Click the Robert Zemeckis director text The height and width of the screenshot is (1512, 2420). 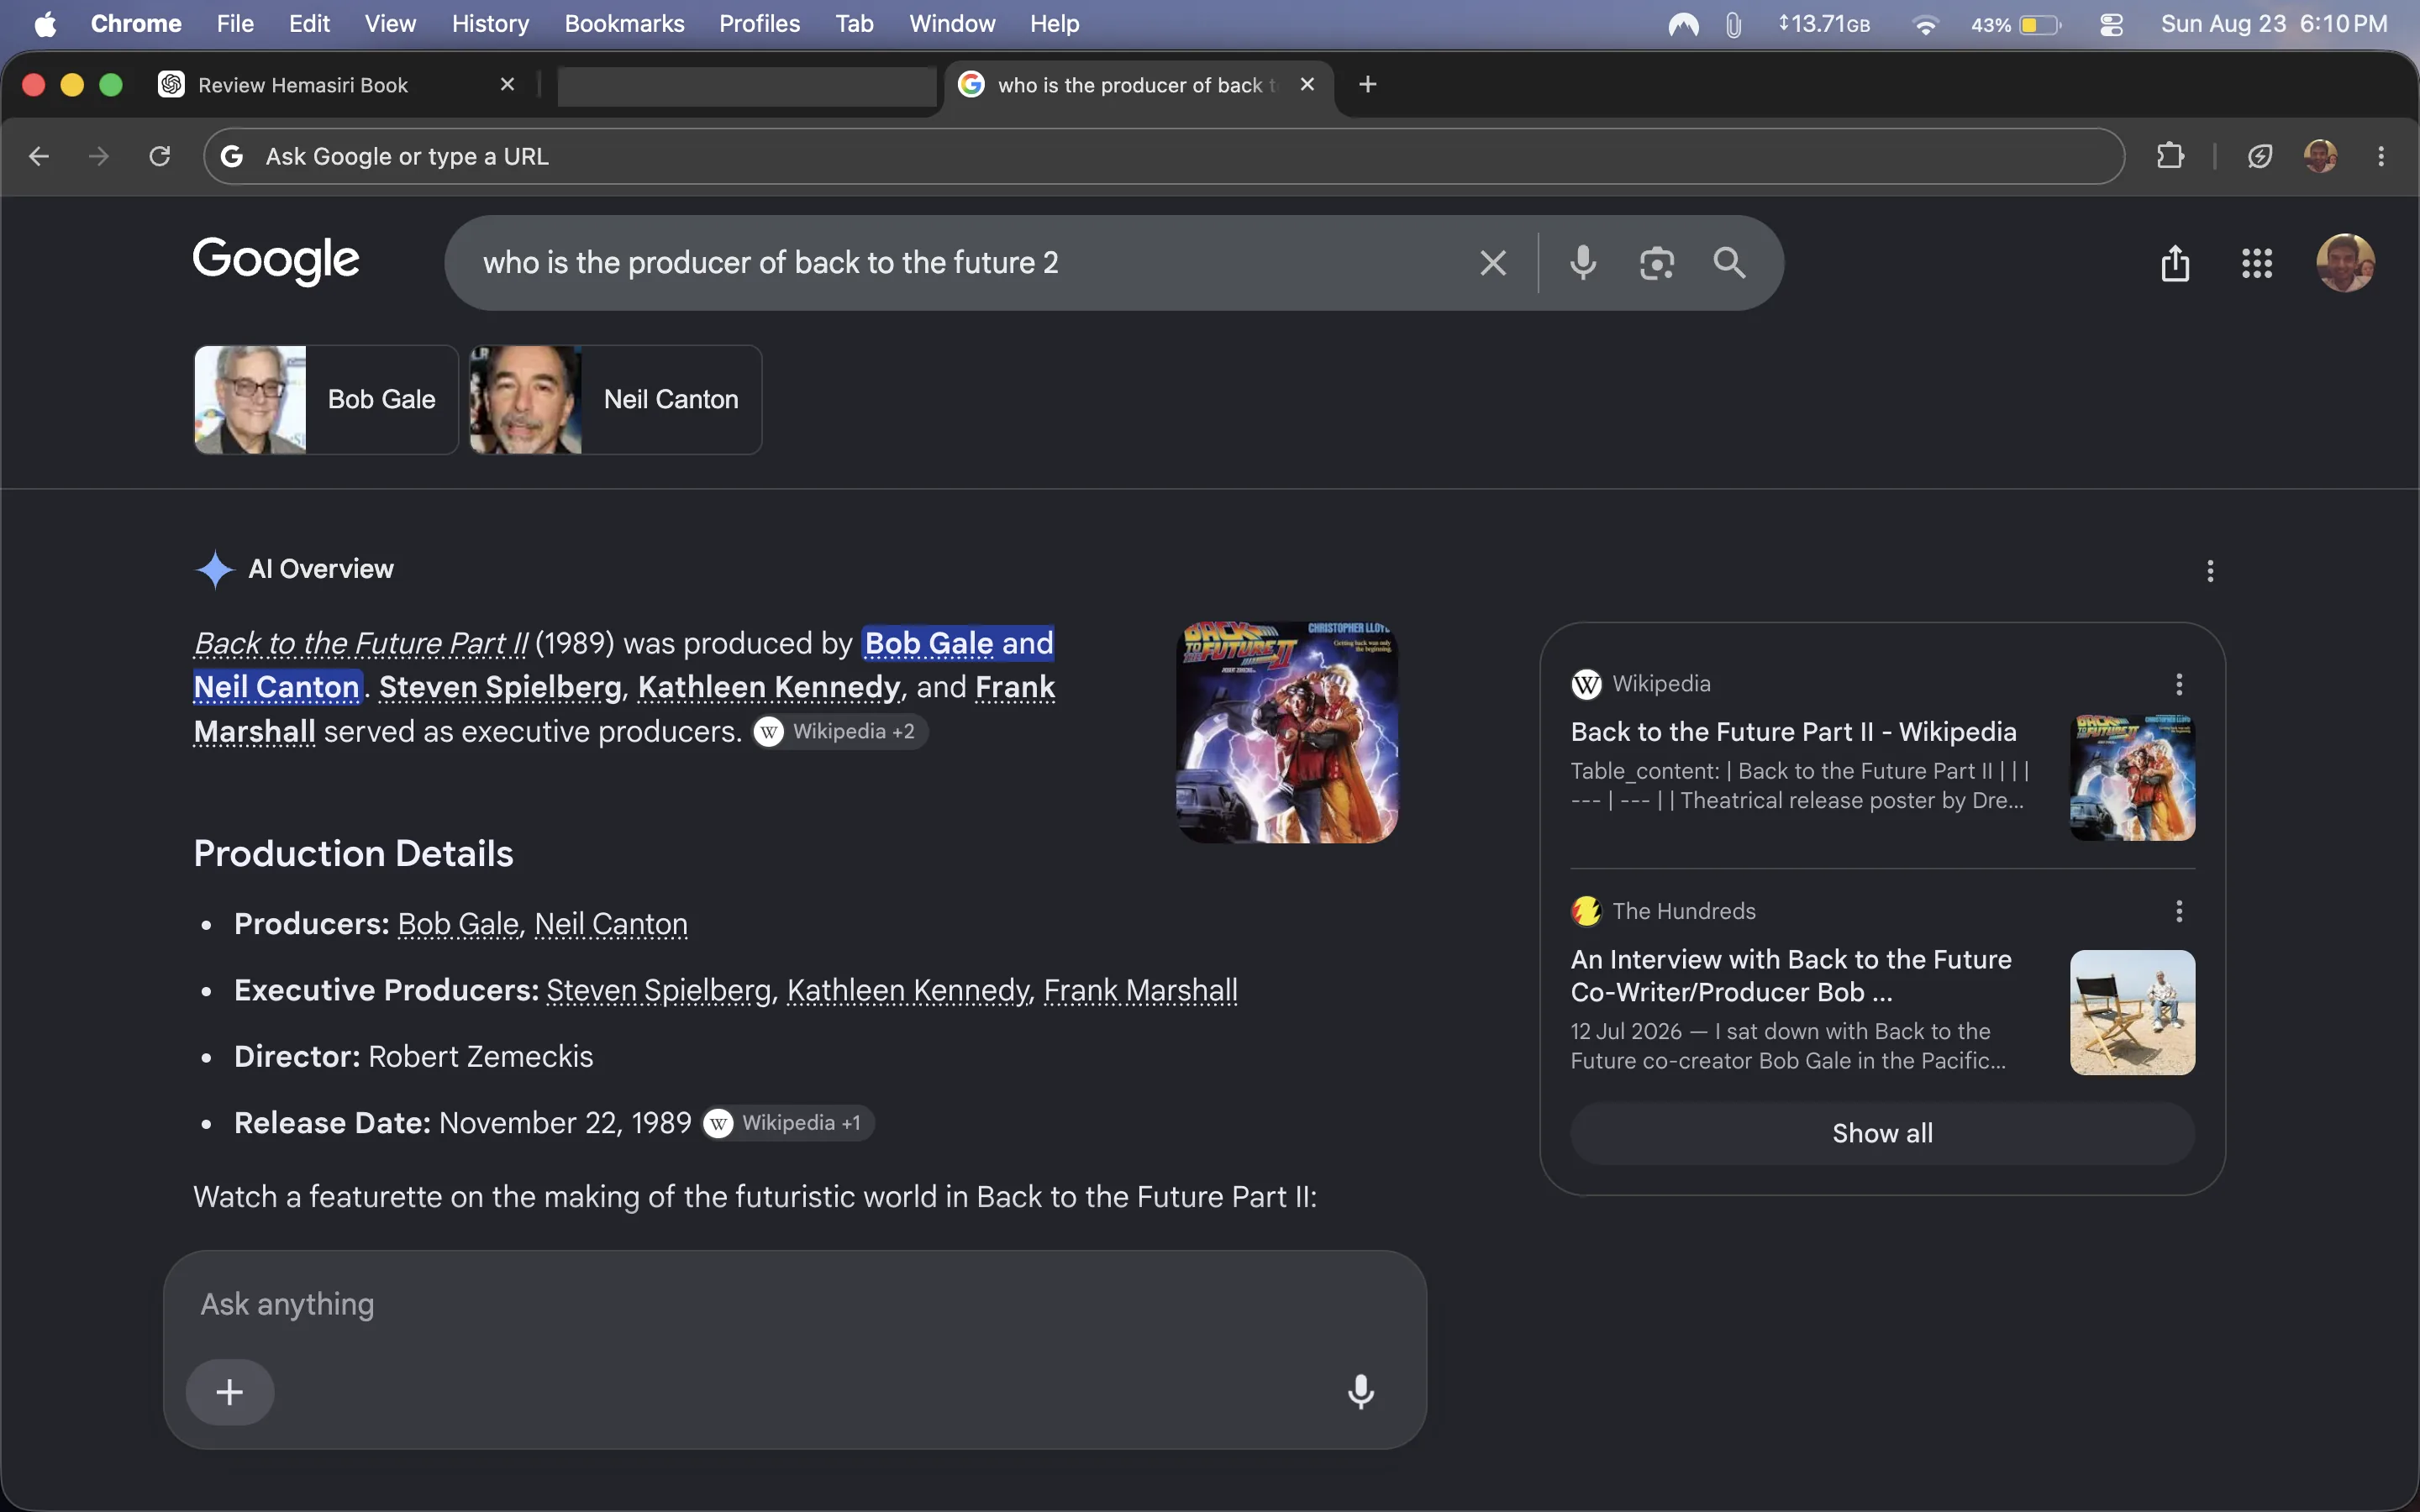[480, 1057]
